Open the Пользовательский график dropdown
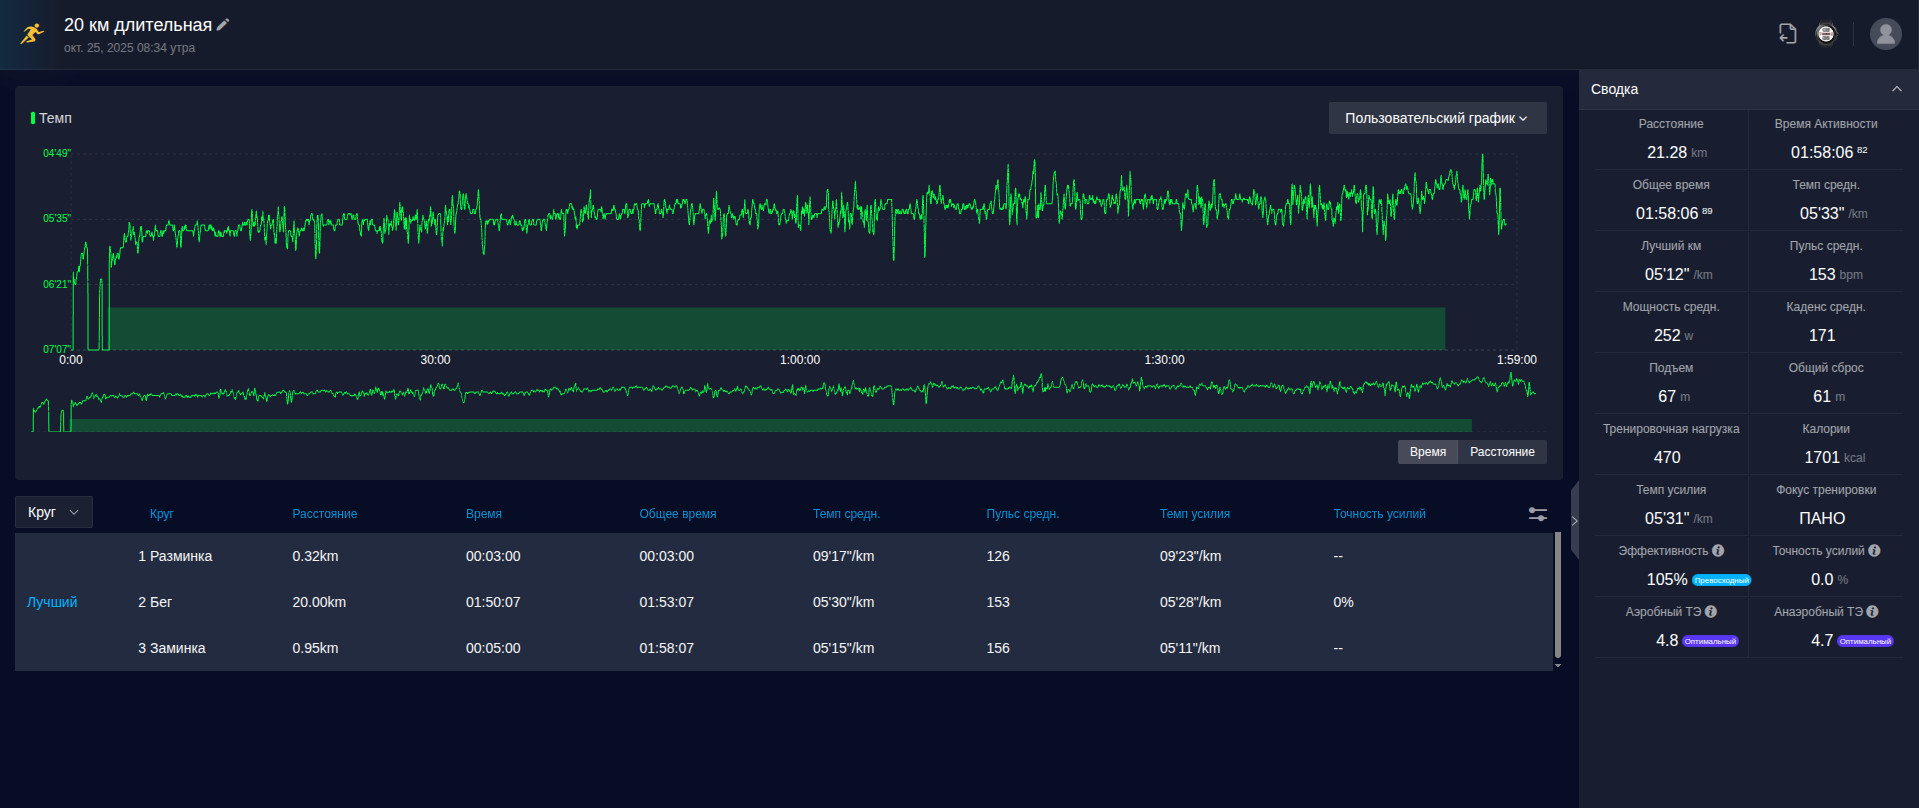 (1437, 118)
